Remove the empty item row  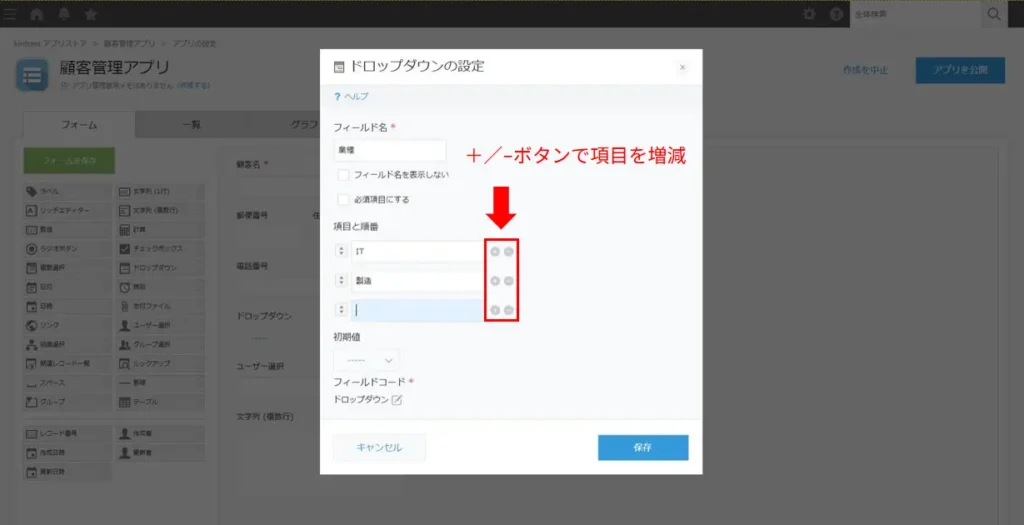click(x=509, y=310)
